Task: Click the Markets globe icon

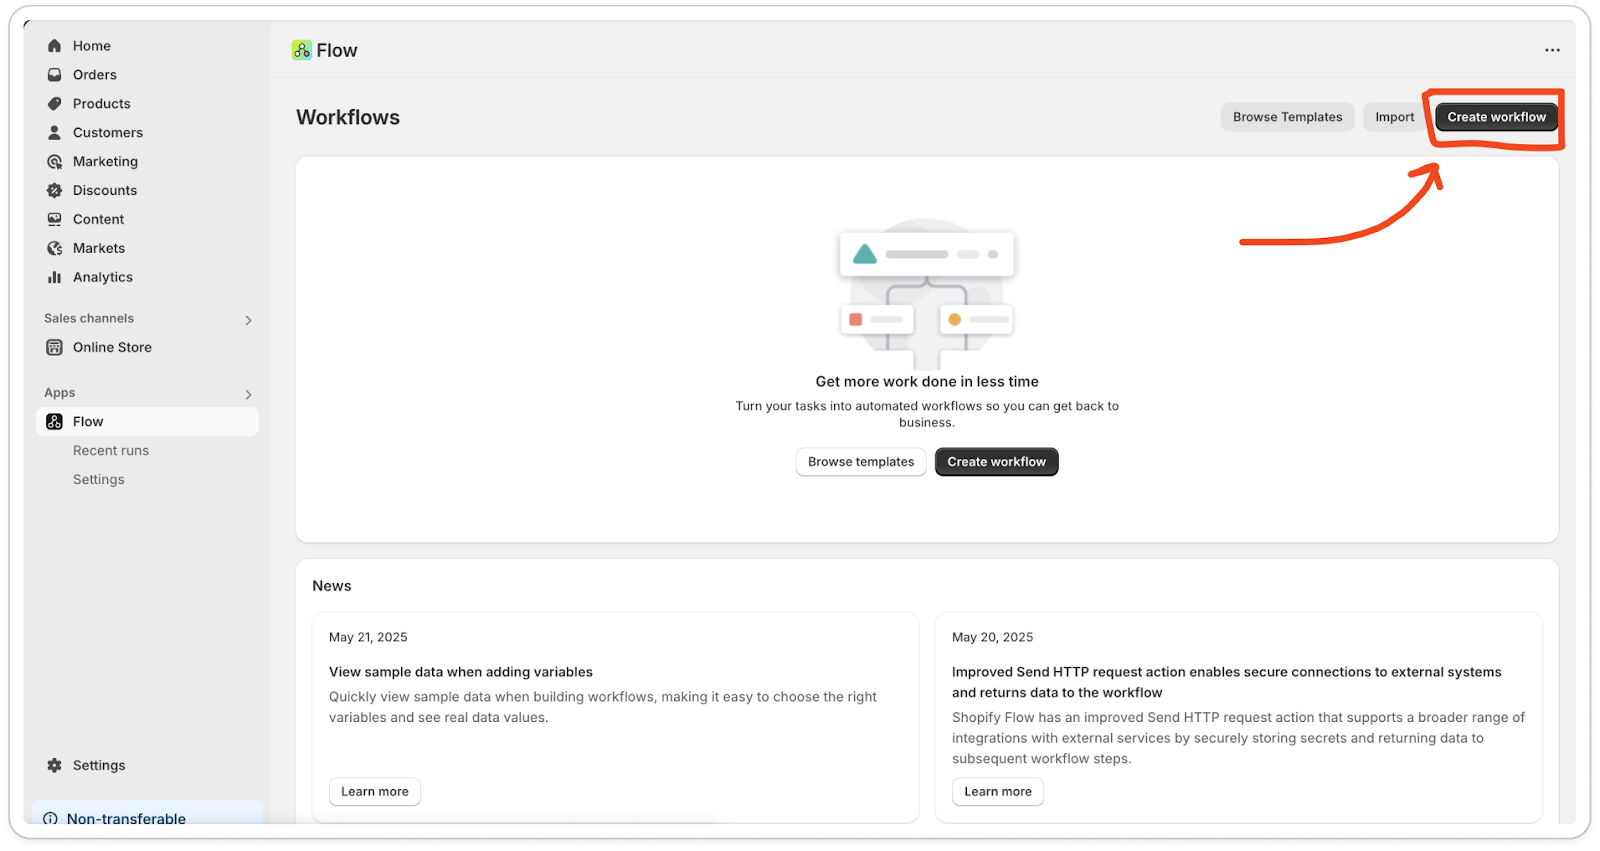Action: point(55,249)
